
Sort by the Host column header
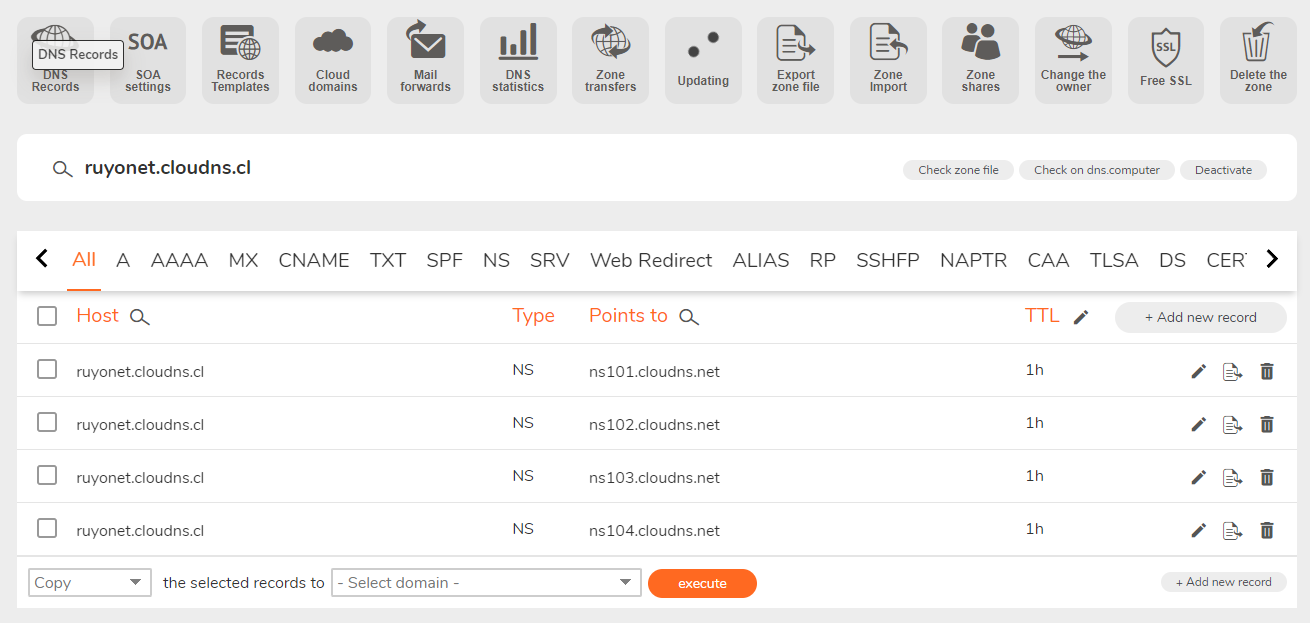97,315
